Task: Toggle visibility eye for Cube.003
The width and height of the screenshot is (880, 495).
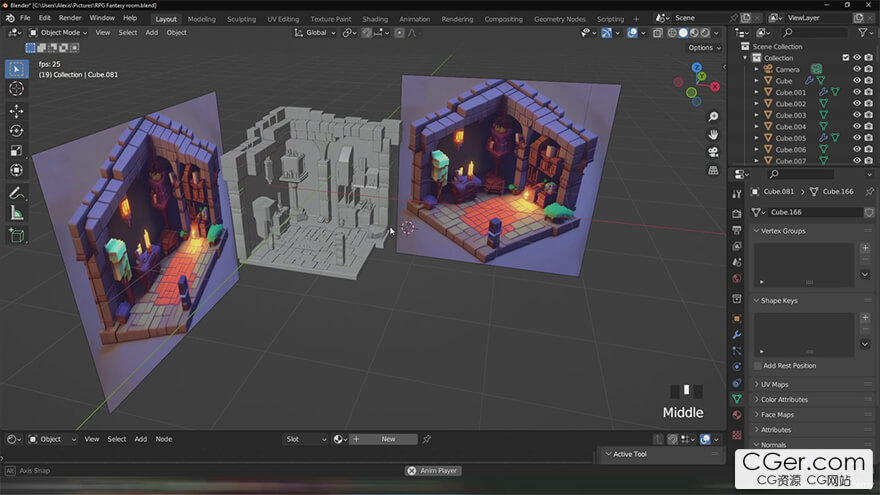Action: (x=856, y=115)
